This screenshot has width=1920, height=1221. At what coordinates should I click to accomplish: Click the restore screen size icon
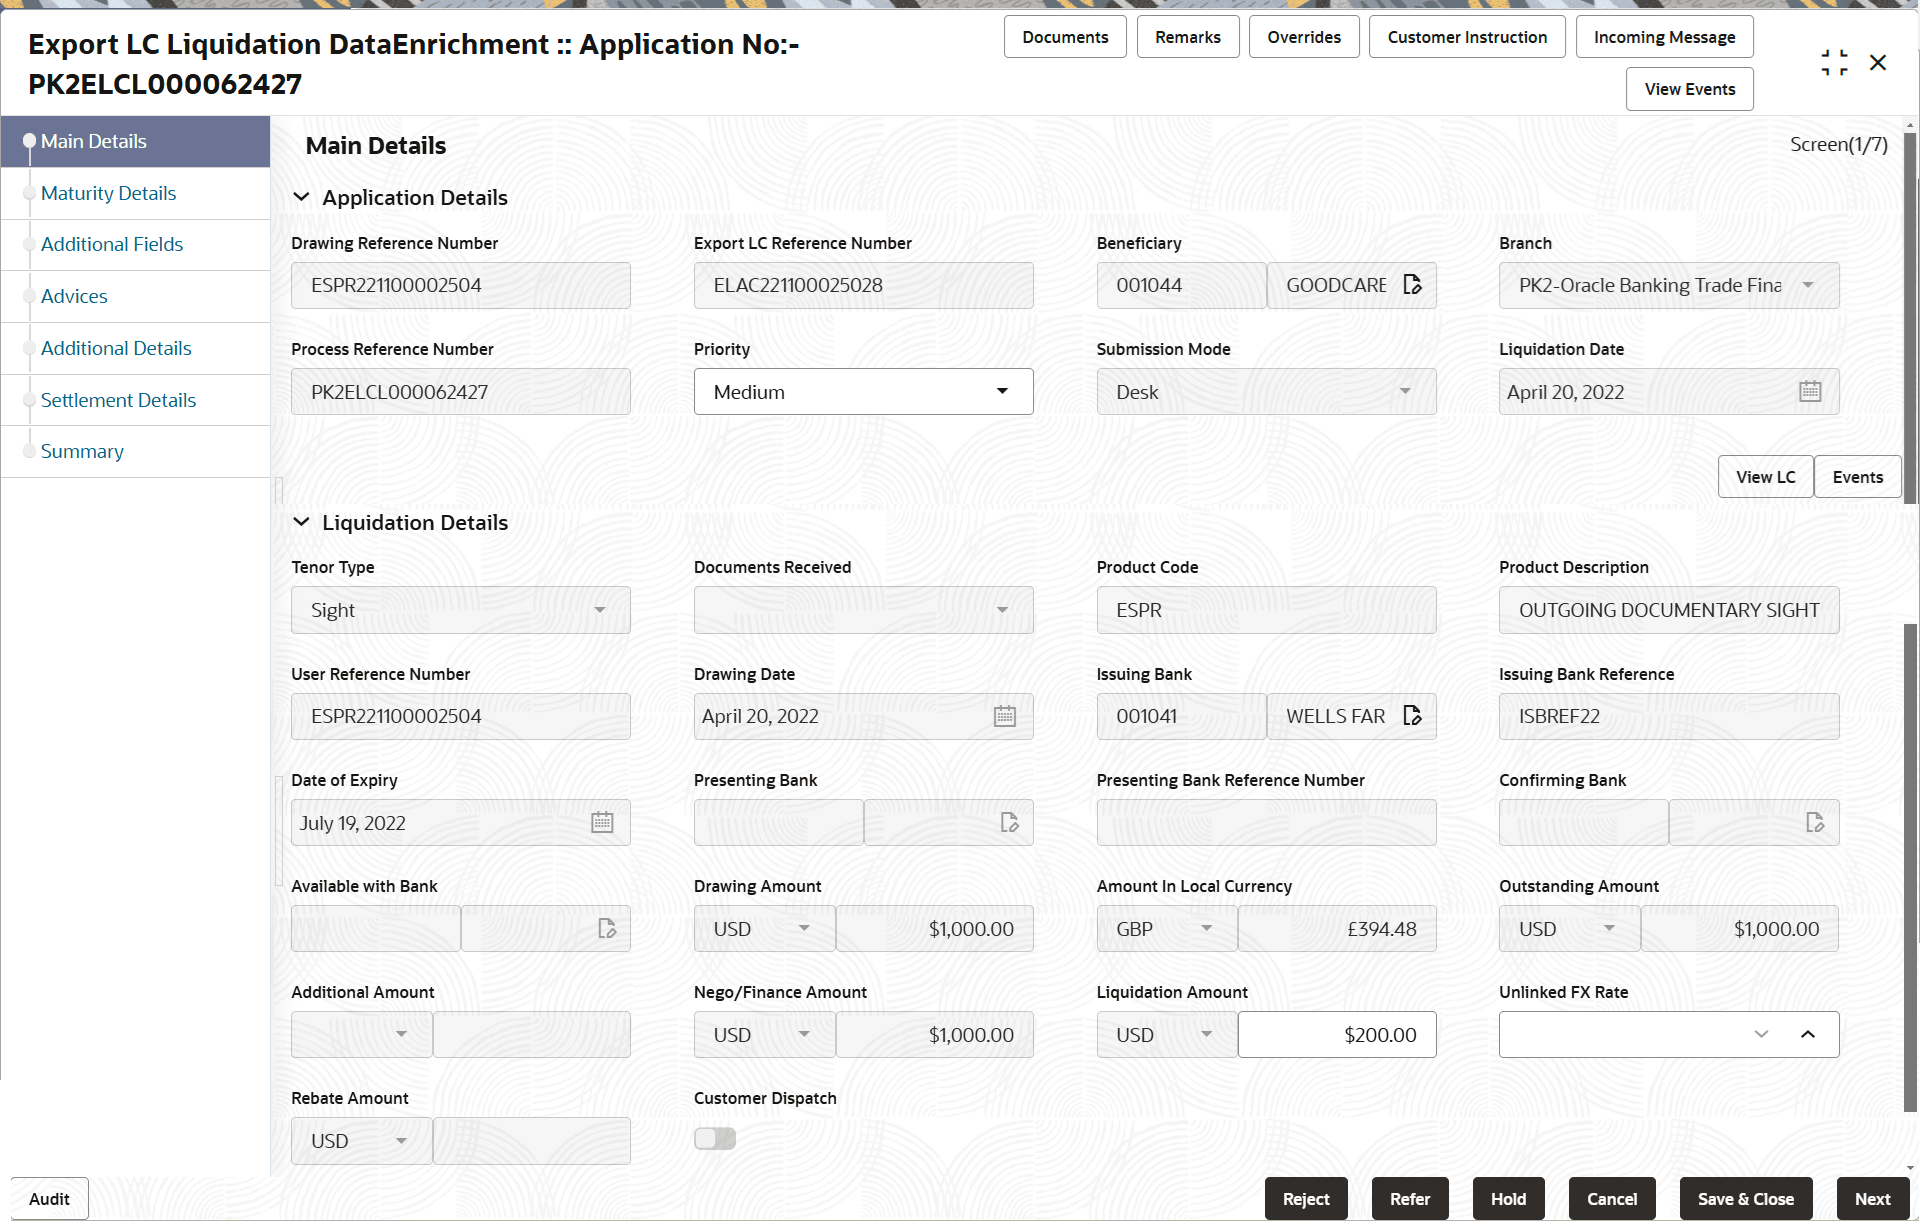pyautogui.click(x=1834, y=61)
